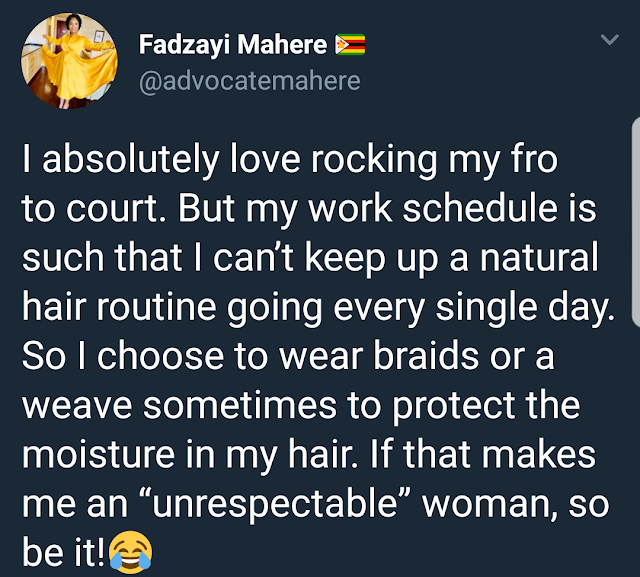Expand the tweet options chevron

[x=610, y=39]
